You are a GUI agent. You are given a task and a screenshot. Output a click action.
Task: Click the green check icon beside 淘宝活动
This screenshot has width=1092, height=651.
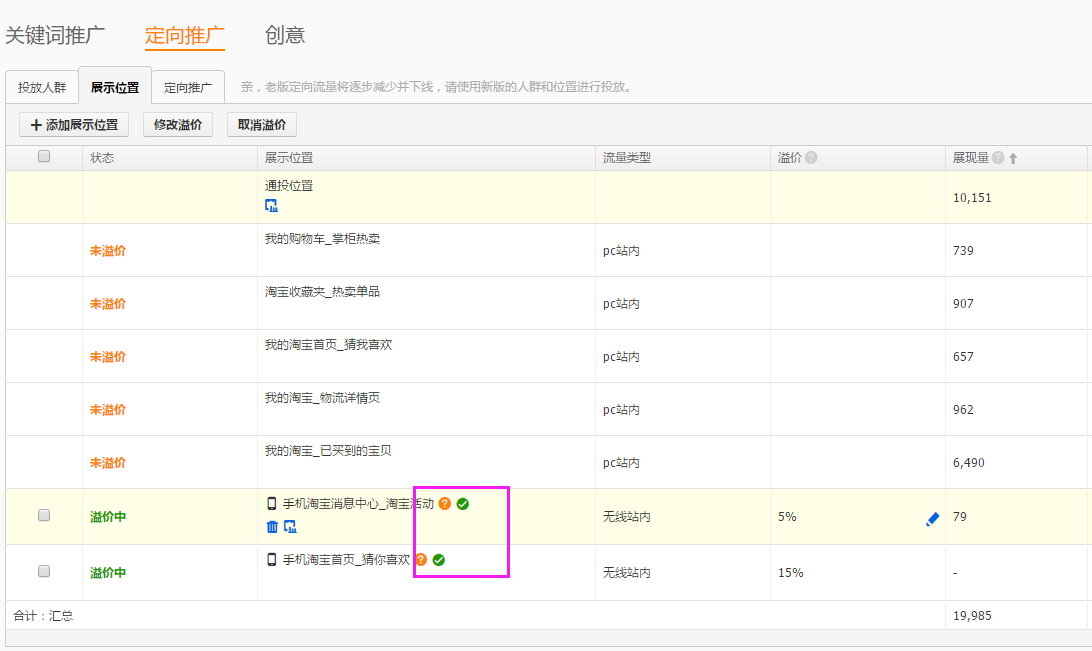point(463,504)
